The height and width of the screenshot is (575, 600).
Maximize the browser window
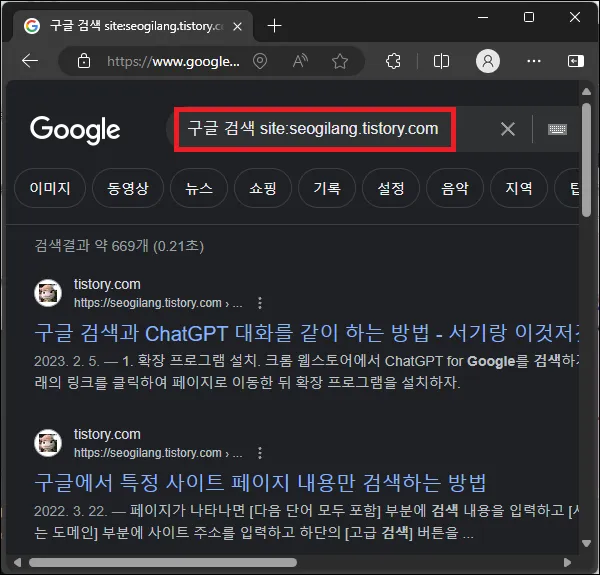(529, 17)
